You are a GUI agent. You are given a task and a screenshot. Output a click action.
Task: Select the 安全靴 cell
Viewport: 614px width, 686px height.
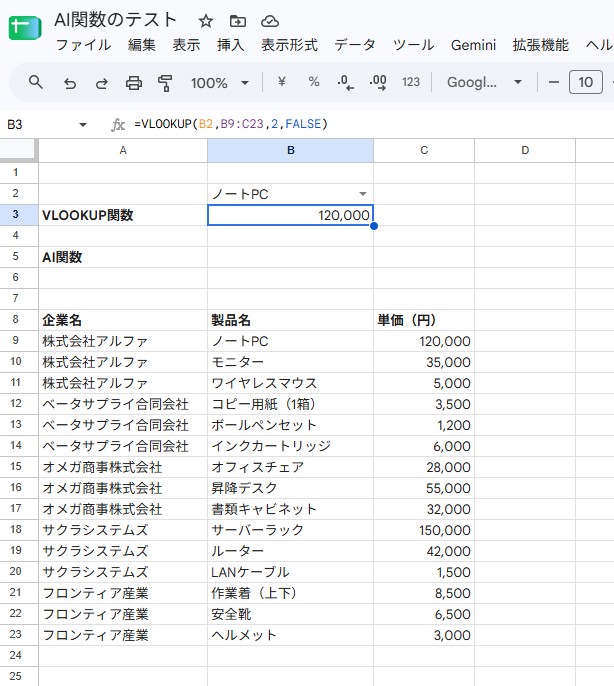click(291, 614)
